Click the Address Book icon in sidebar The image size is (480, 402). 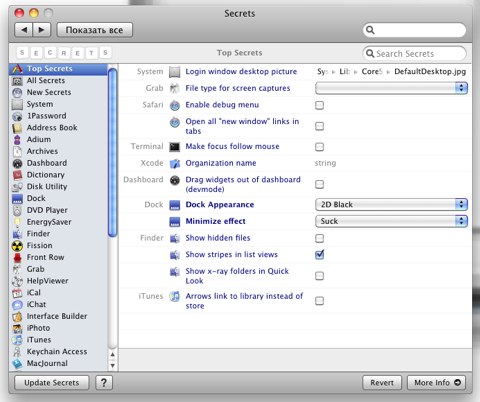[17, 128]
